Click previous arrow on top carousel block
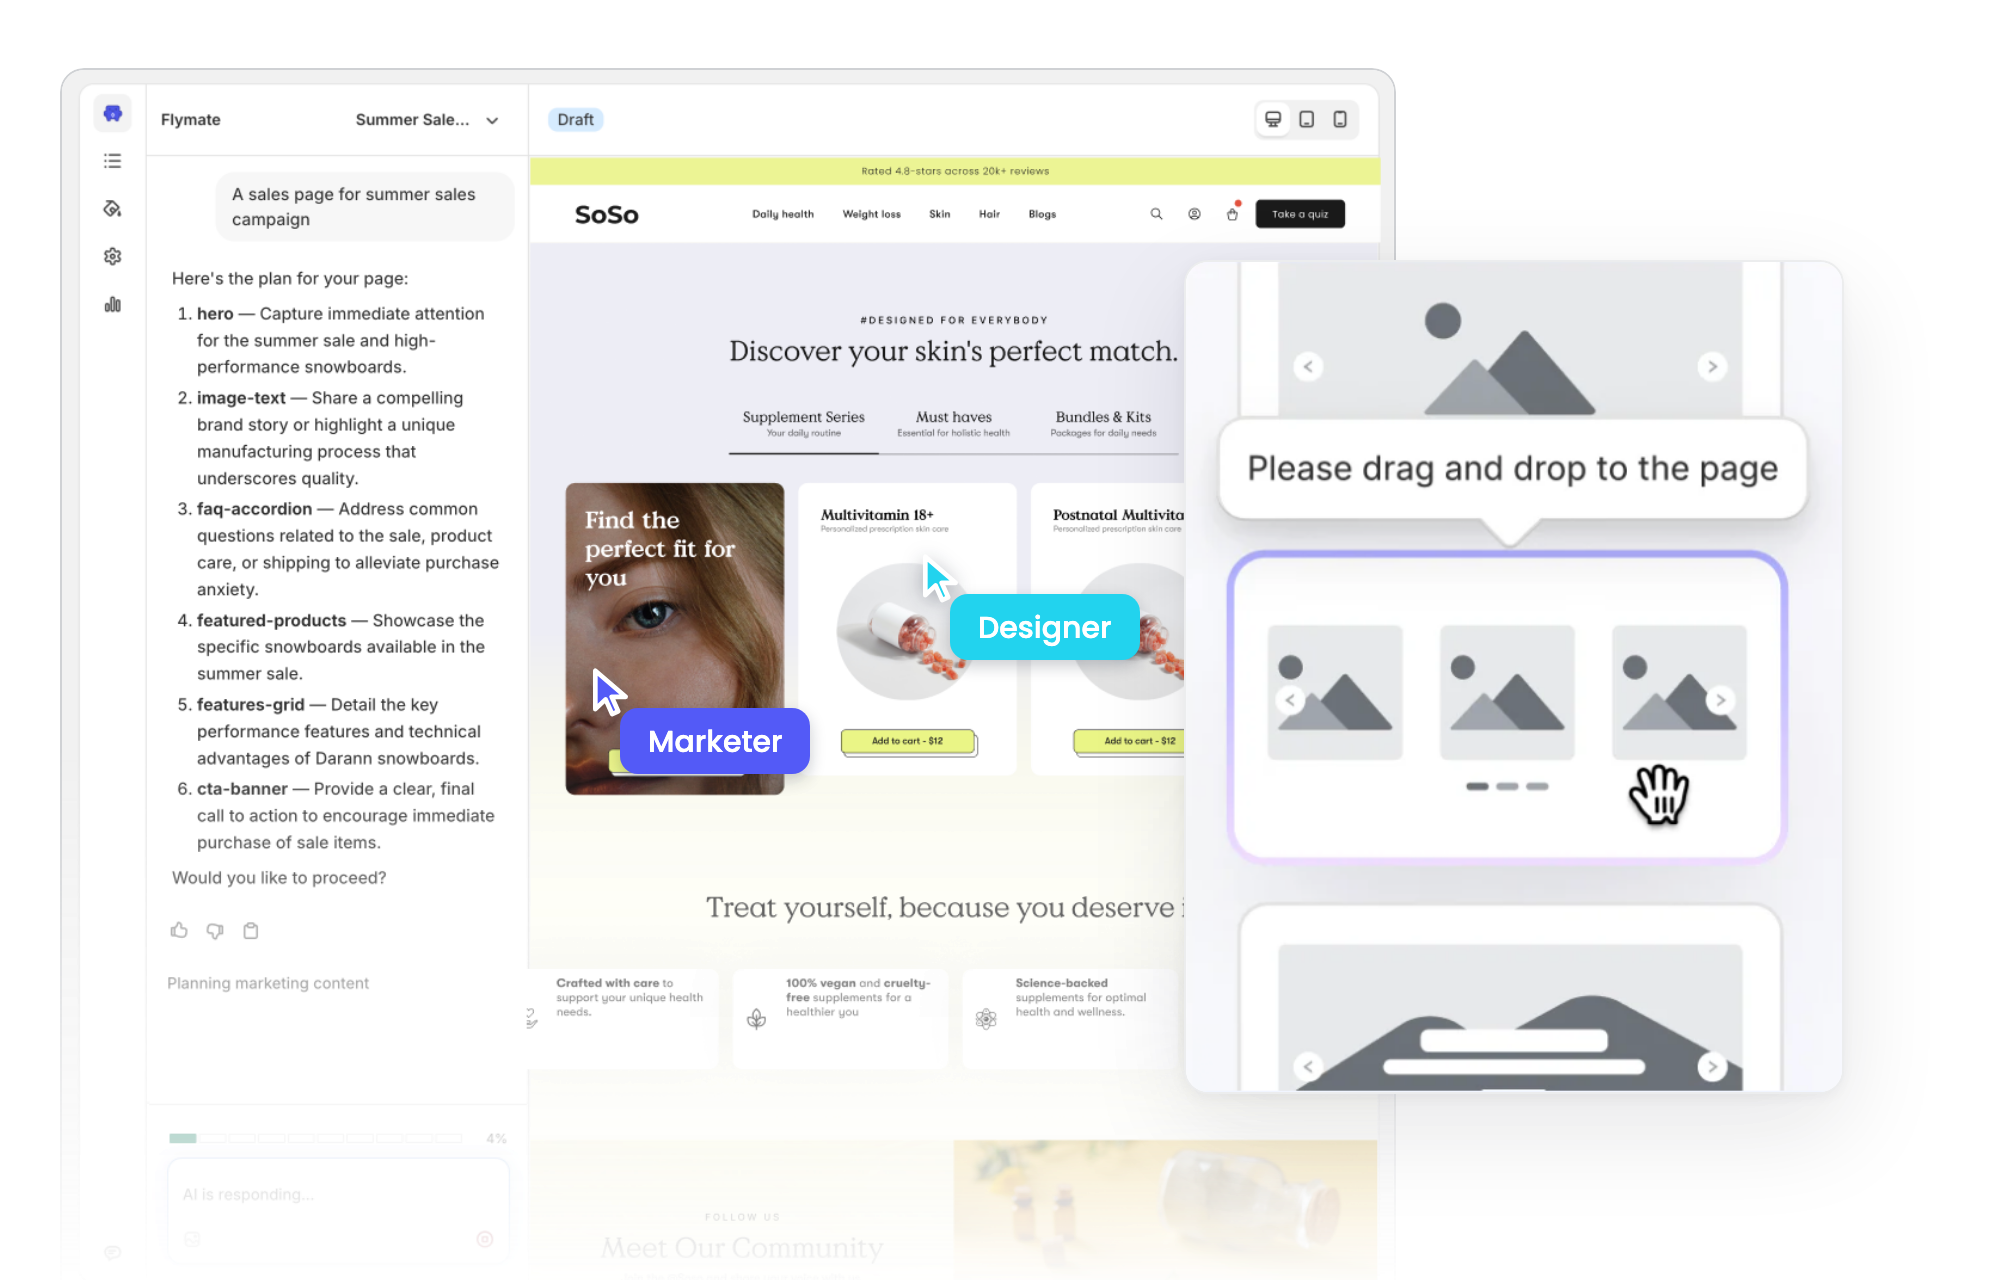The width and height of the screenshot is (2000, 1280). point(1308,367)
